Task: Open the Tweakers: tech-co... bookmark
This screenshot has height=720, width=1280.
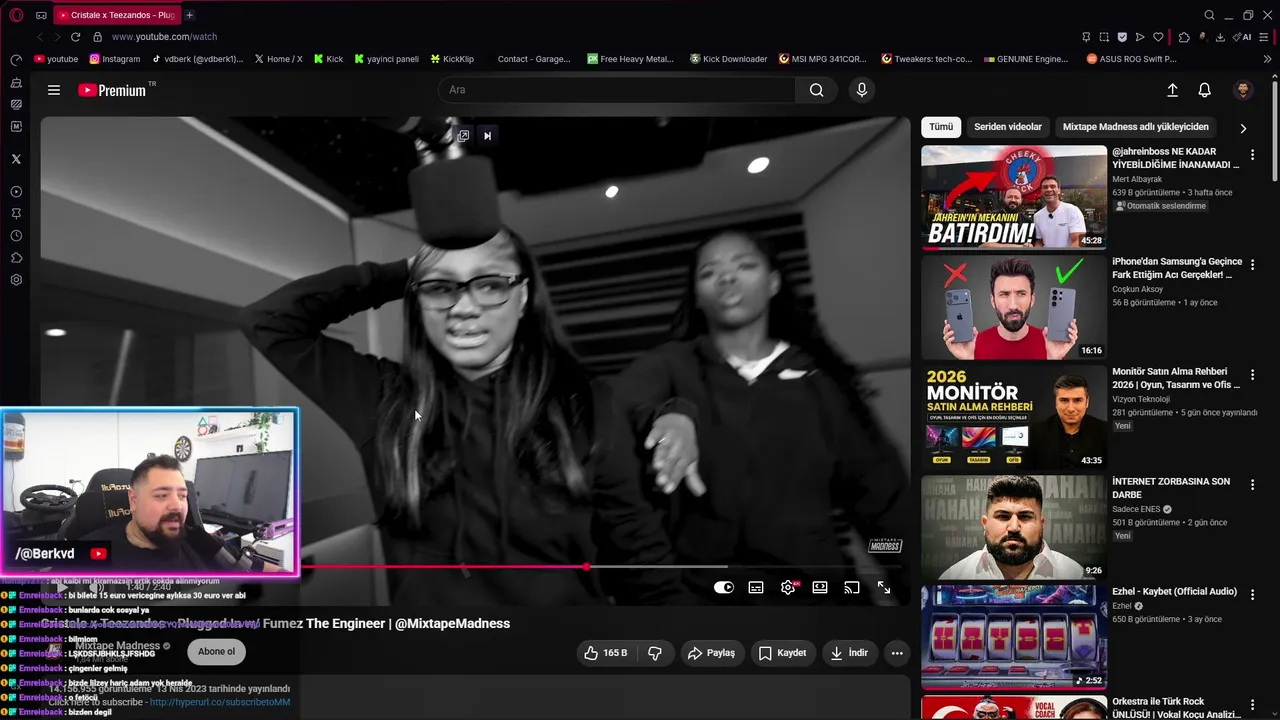Action: [926, 59]
